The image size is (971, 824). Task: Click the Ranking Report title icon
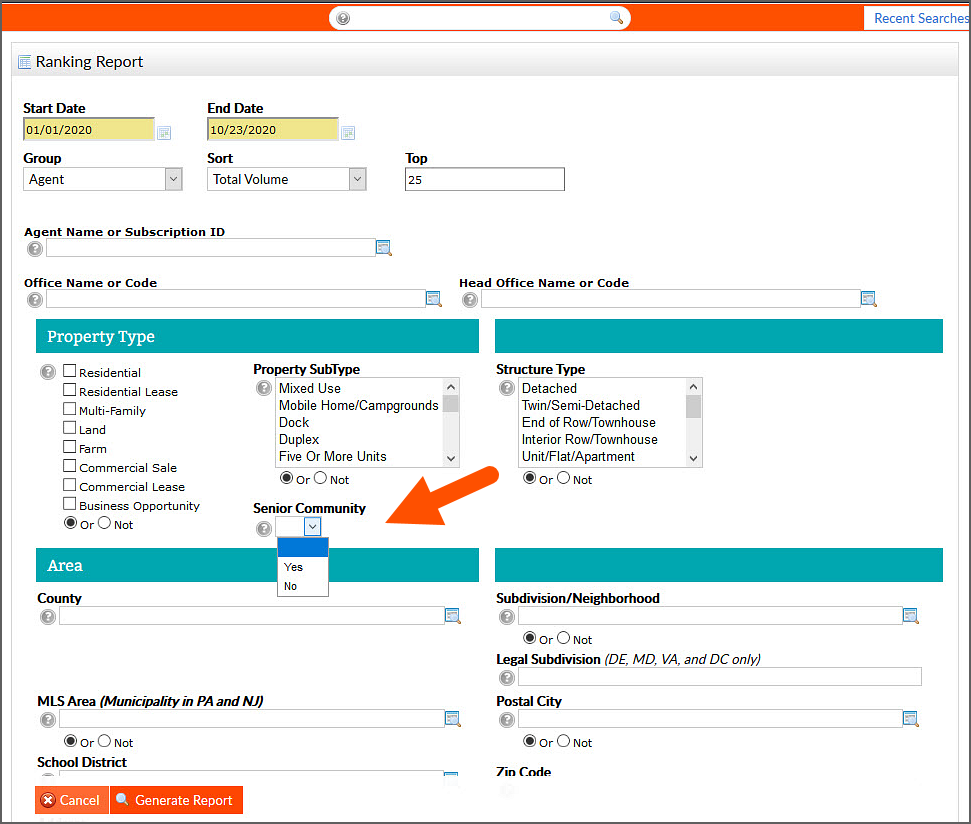click(x=24, y=62)
